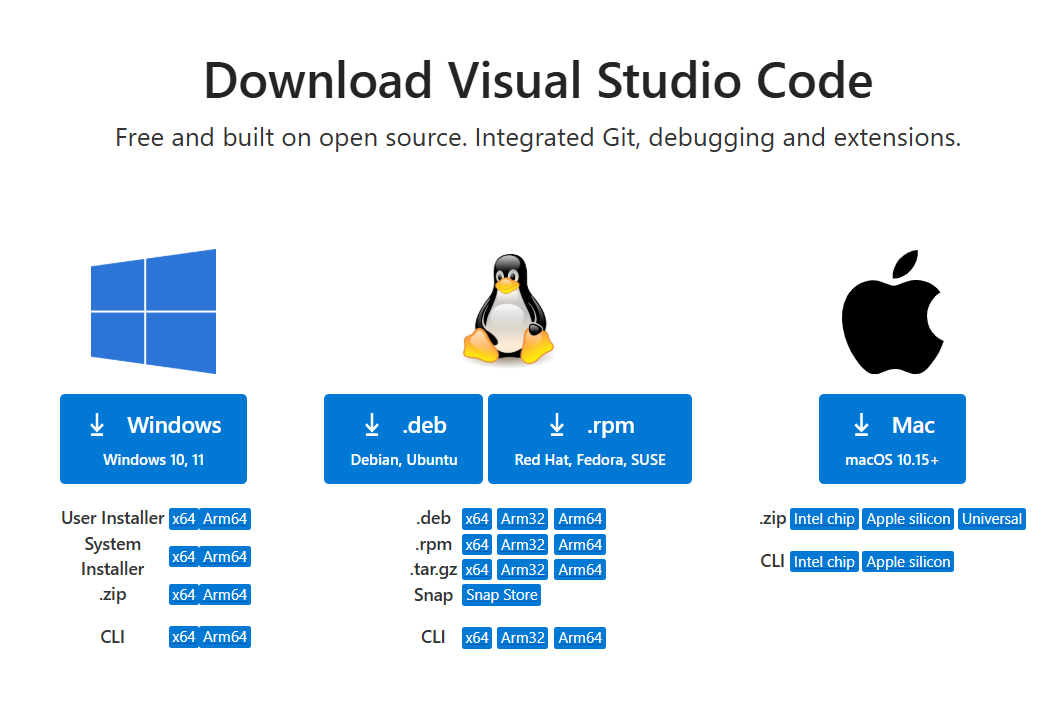The width and height of the screenshot is (1053, 711).
Task: Click the Windows logo icon
Action: (153, 311)
